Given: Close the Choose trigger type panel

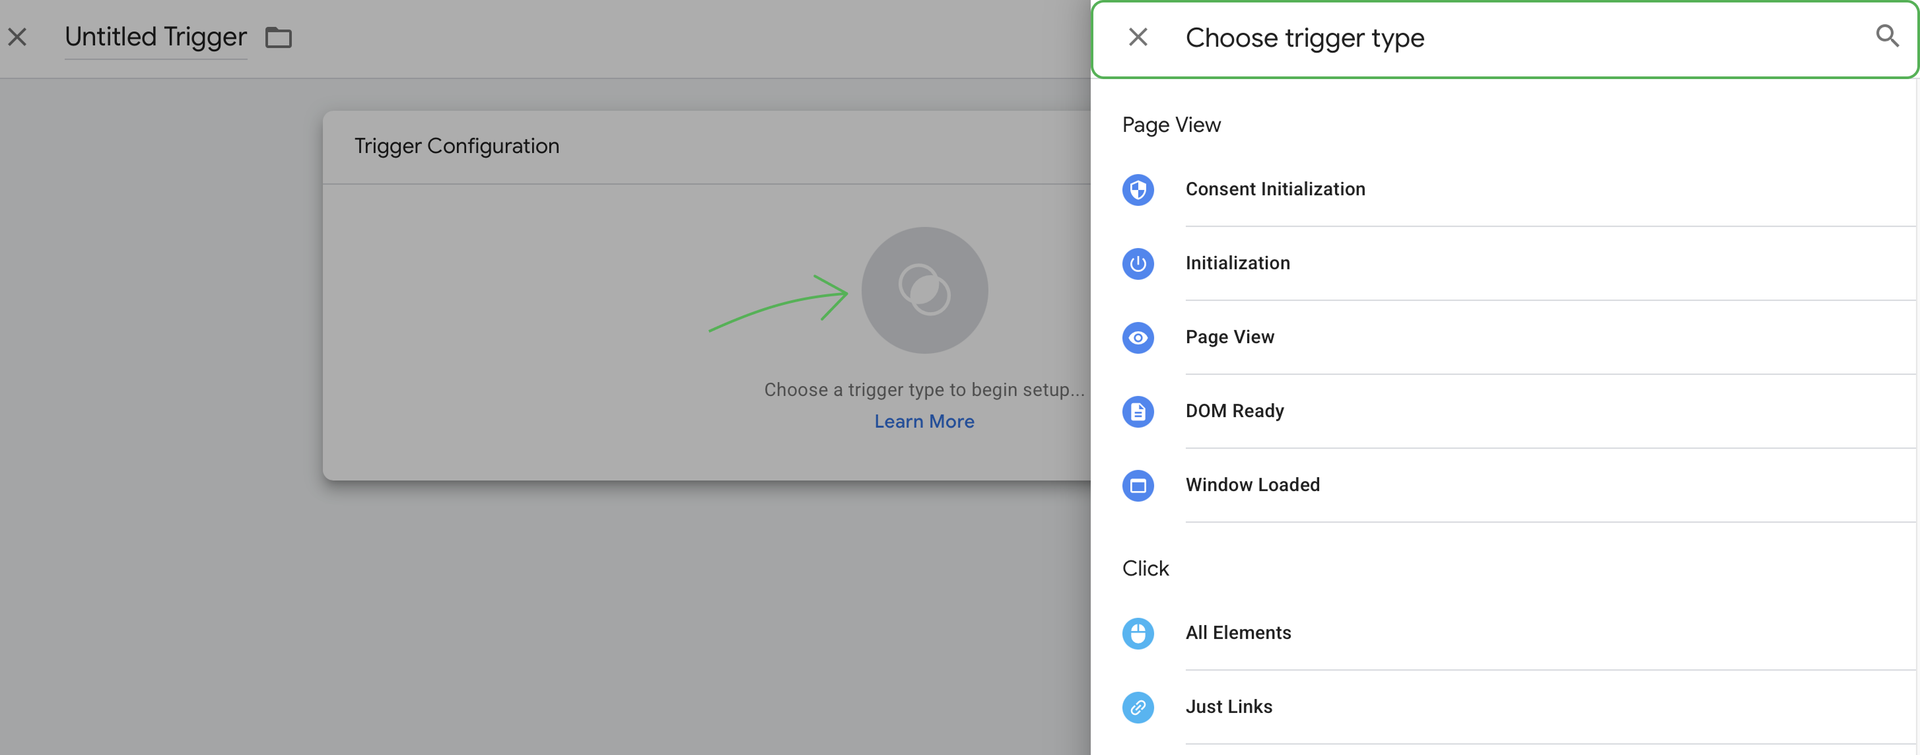Looking at the screenshot, I should [x=1138, y=38].
